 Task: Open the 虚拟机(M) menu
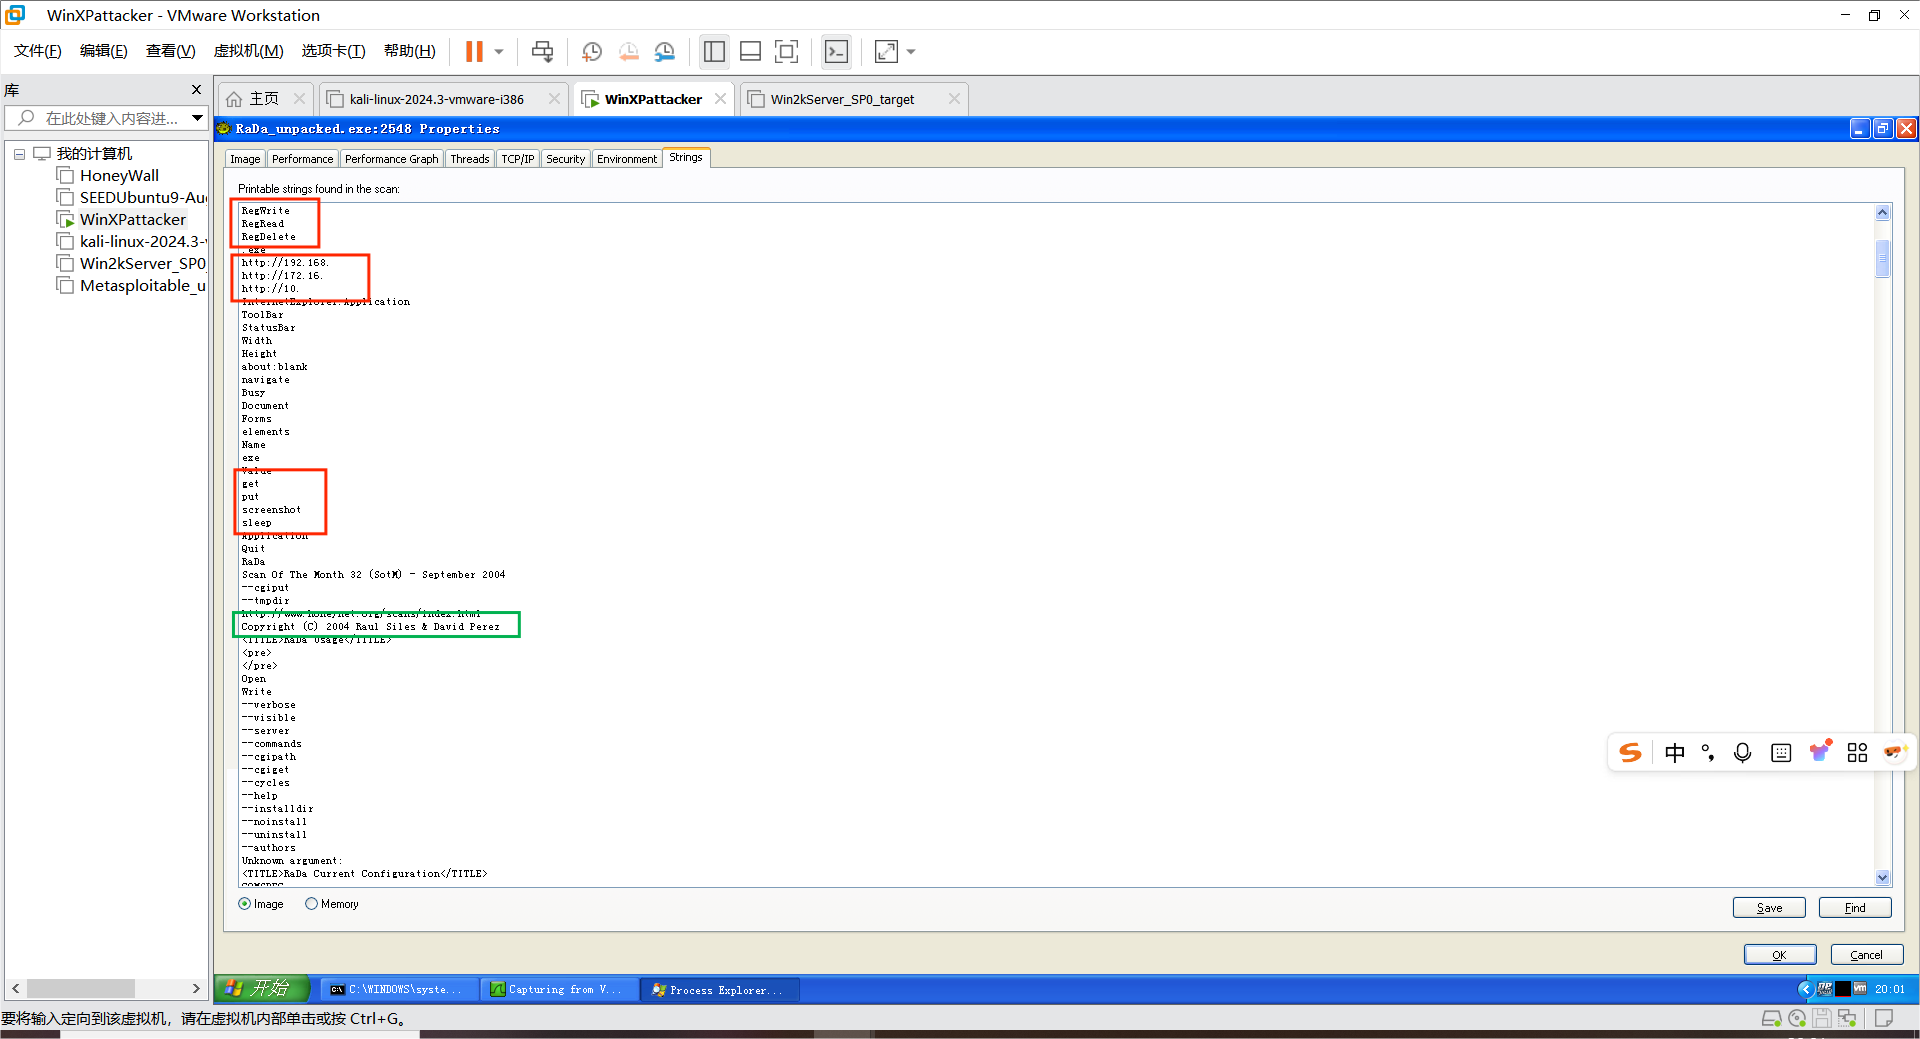[x=248, y=51]
